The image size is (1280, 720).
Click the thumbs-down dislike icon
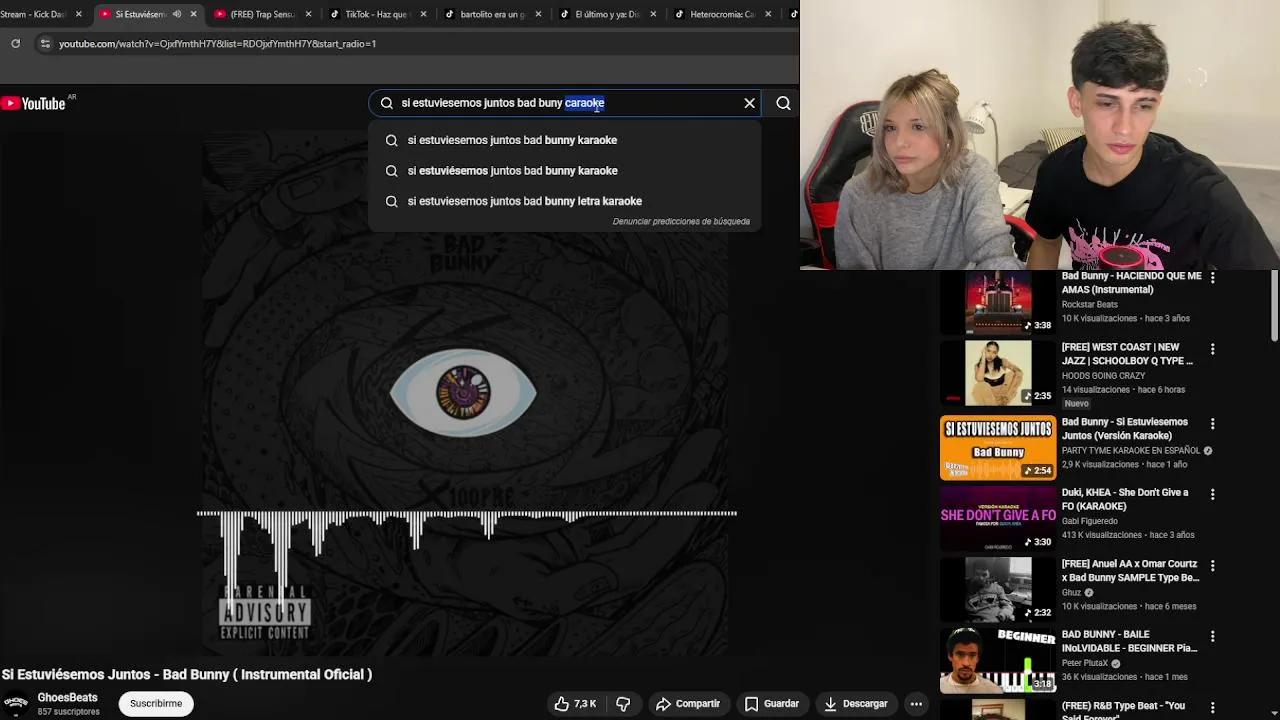tap(622, 703)
